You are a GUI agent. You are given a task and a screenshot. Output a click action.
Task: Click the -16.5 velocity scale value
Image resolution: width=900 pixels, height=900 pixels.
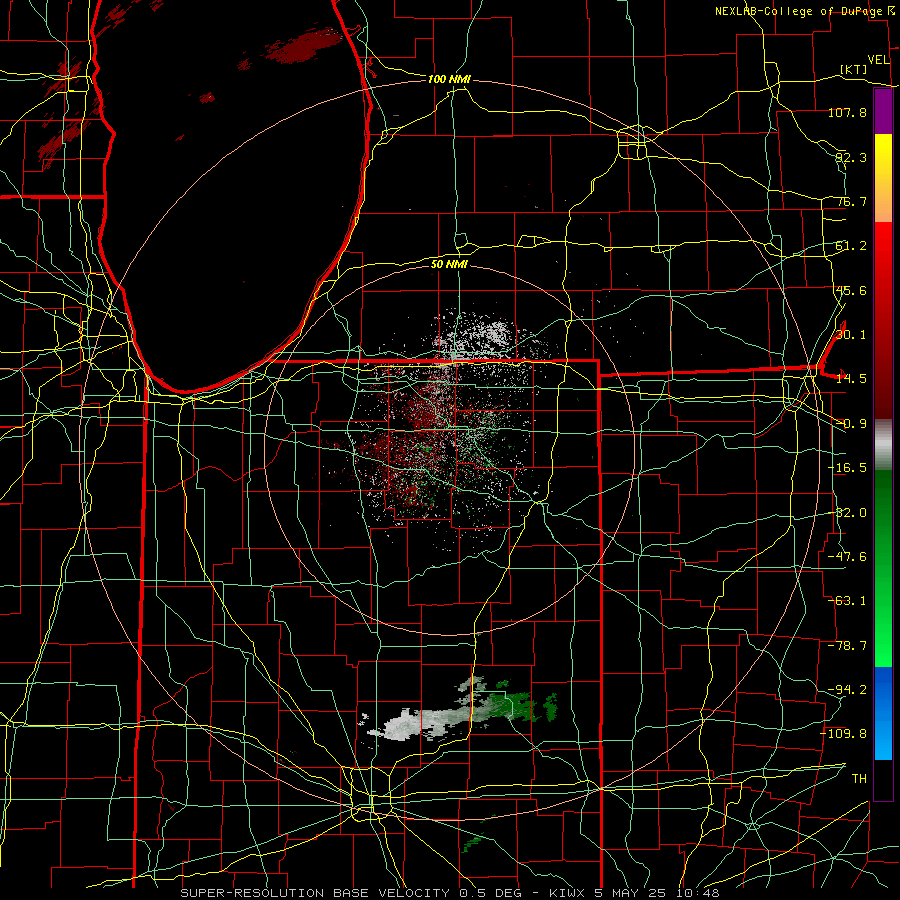847,468
